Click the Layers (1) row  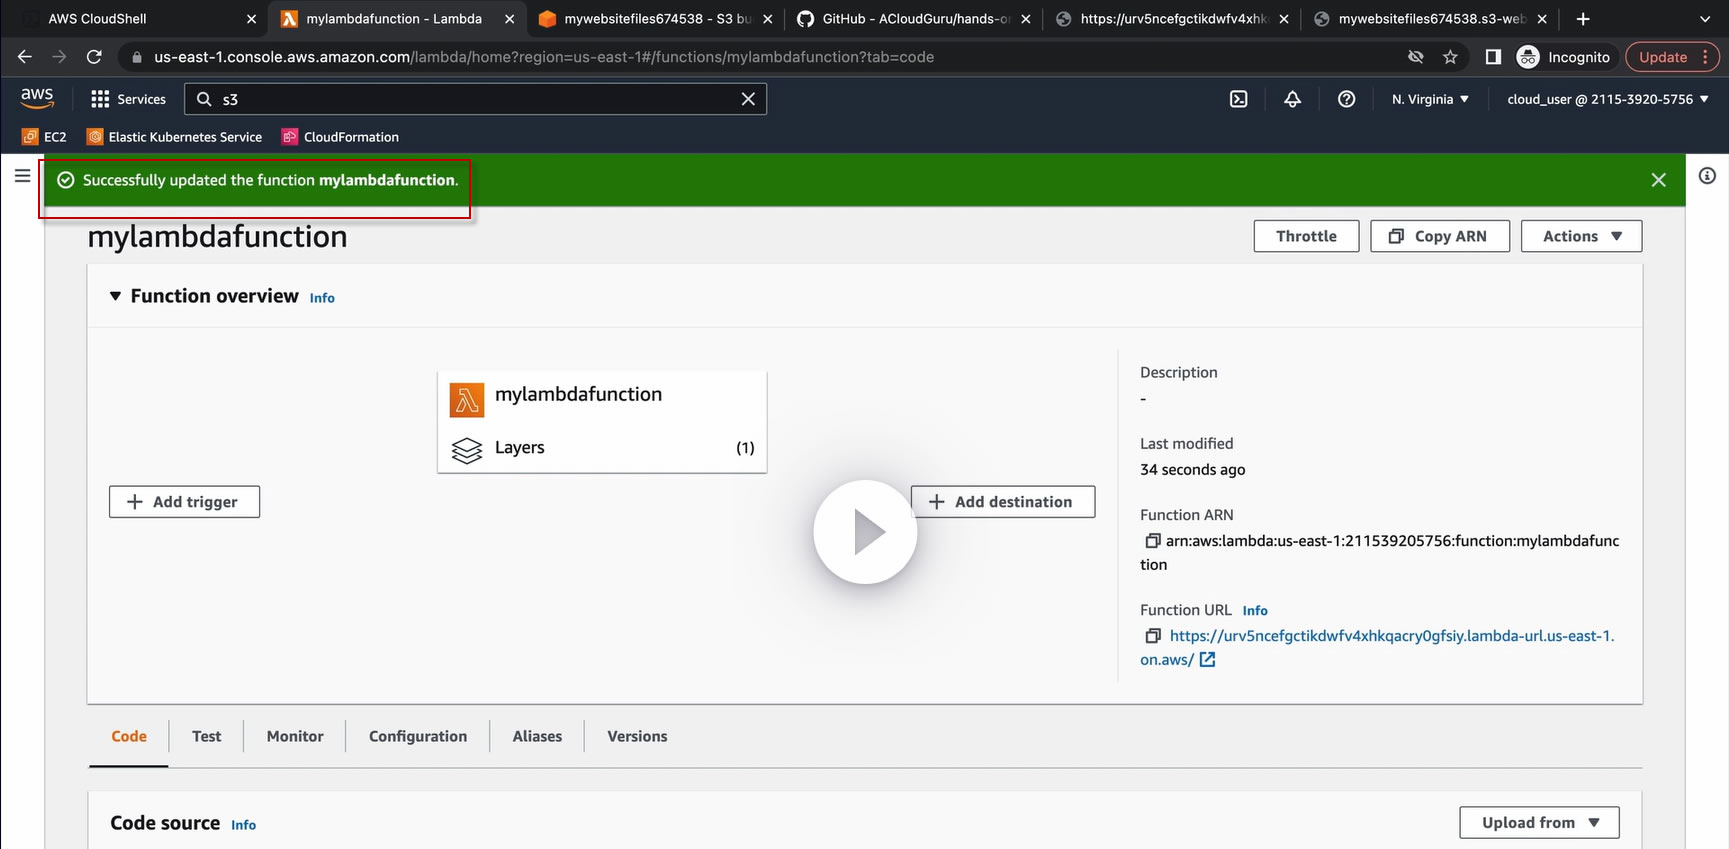[602, 448]
